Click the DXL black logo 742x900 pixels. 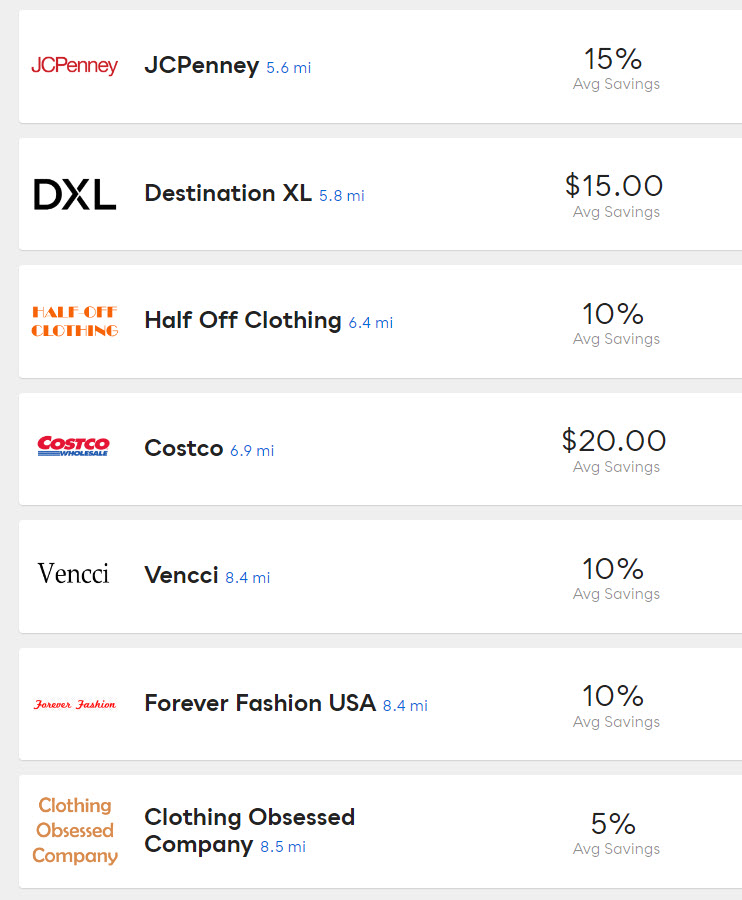pyautogui.click(x=75, y=194)
